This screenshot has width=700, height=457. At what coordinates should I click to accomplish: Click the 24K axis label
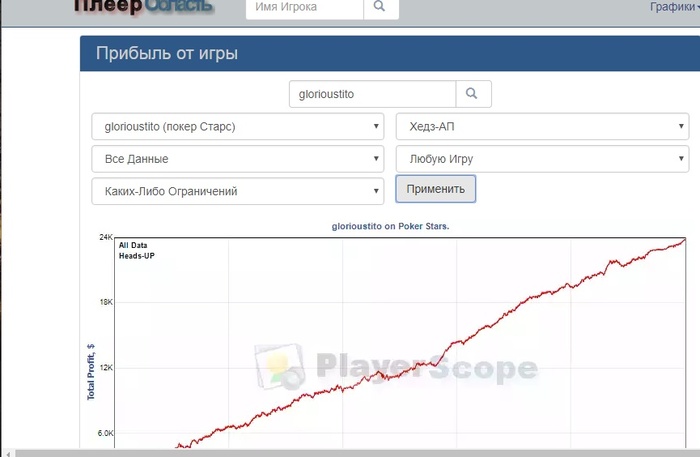click(x=106, y=237)
